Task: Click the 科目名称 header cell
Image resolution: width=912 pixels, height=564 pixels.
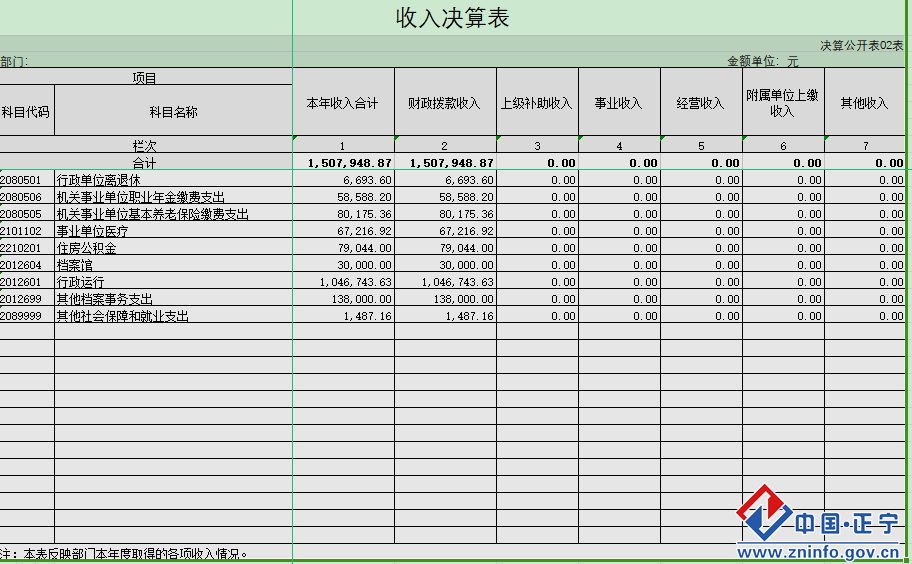Action: point(173,112)
